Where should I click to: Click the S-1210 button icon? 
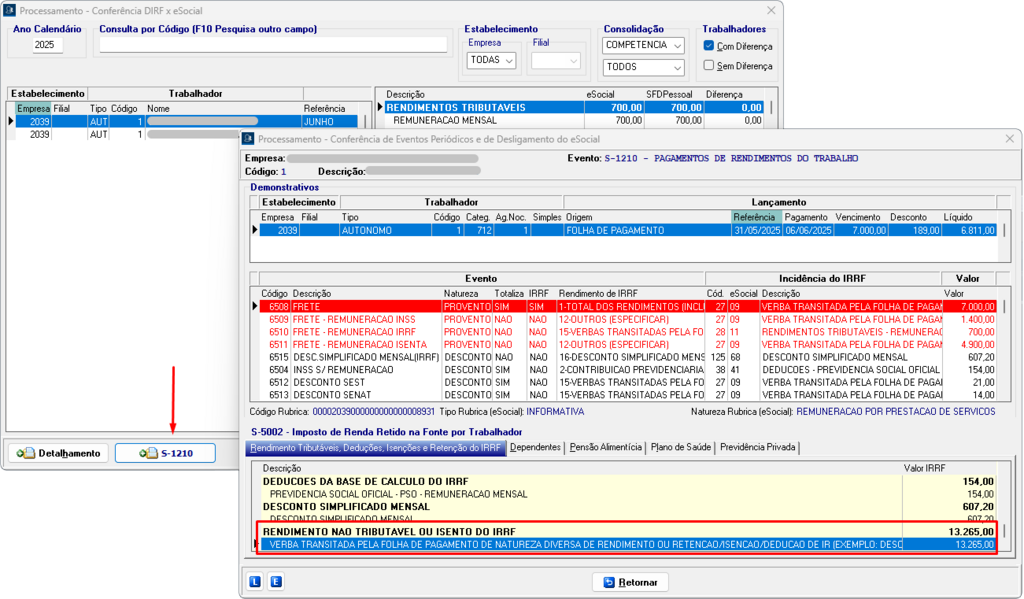[x=148, y=453]
